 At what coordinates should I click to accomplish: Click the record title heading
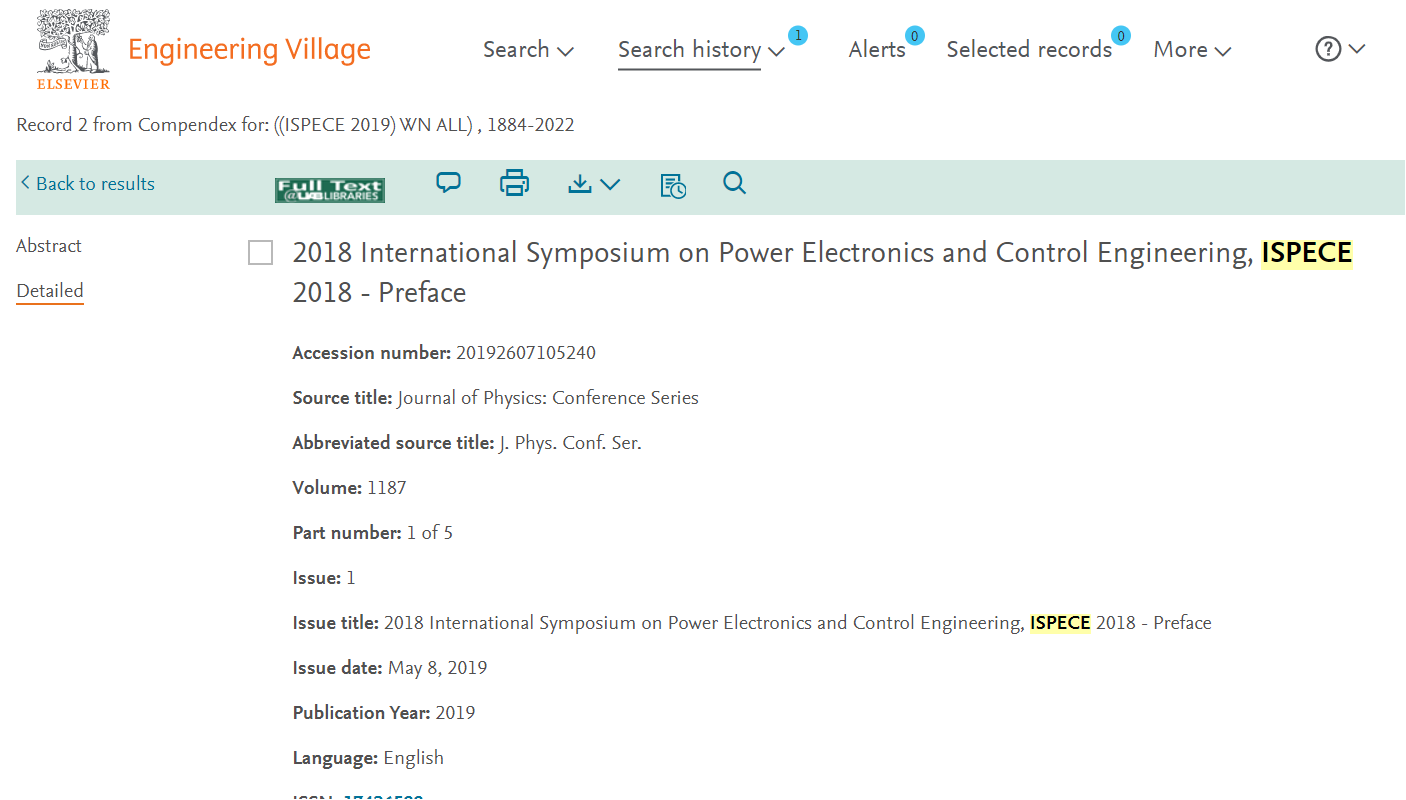pos(822,273)
